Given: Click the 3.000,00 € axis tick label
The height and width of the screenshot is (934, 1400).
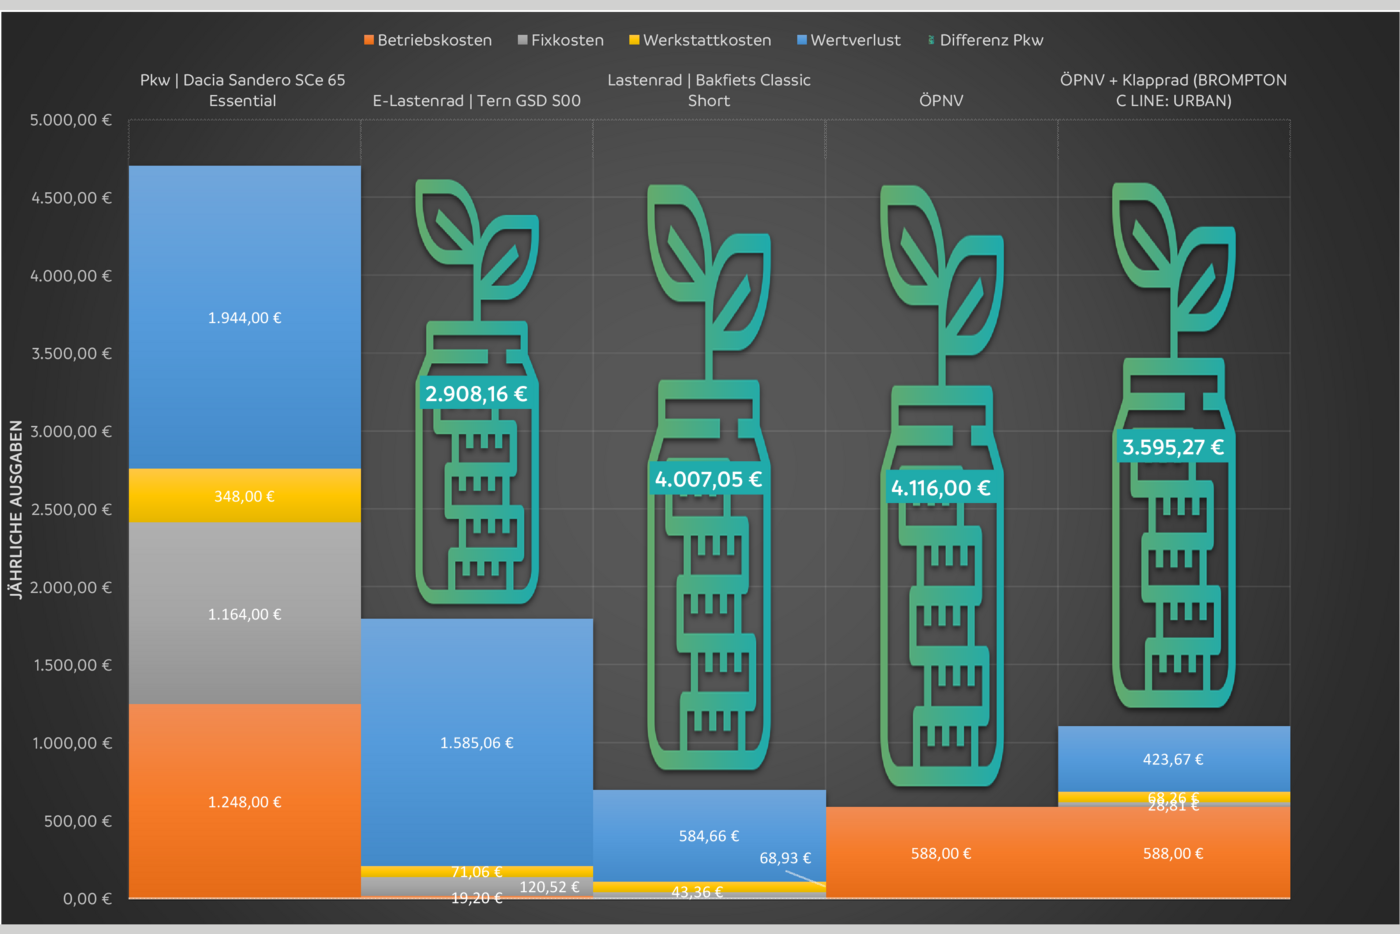Looking at the screenshot, I should click(x=71, y=431).
